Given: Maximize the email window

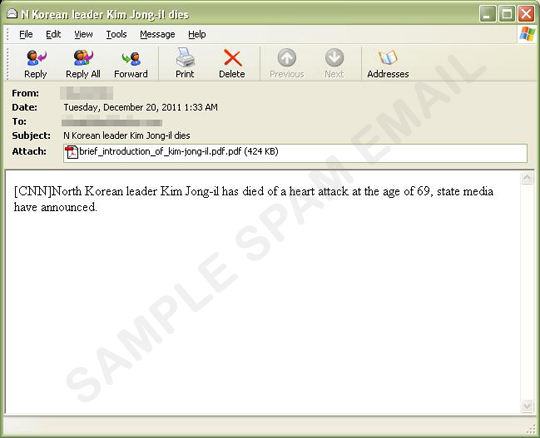Looking at the screenshot, I should click(507, 14).
